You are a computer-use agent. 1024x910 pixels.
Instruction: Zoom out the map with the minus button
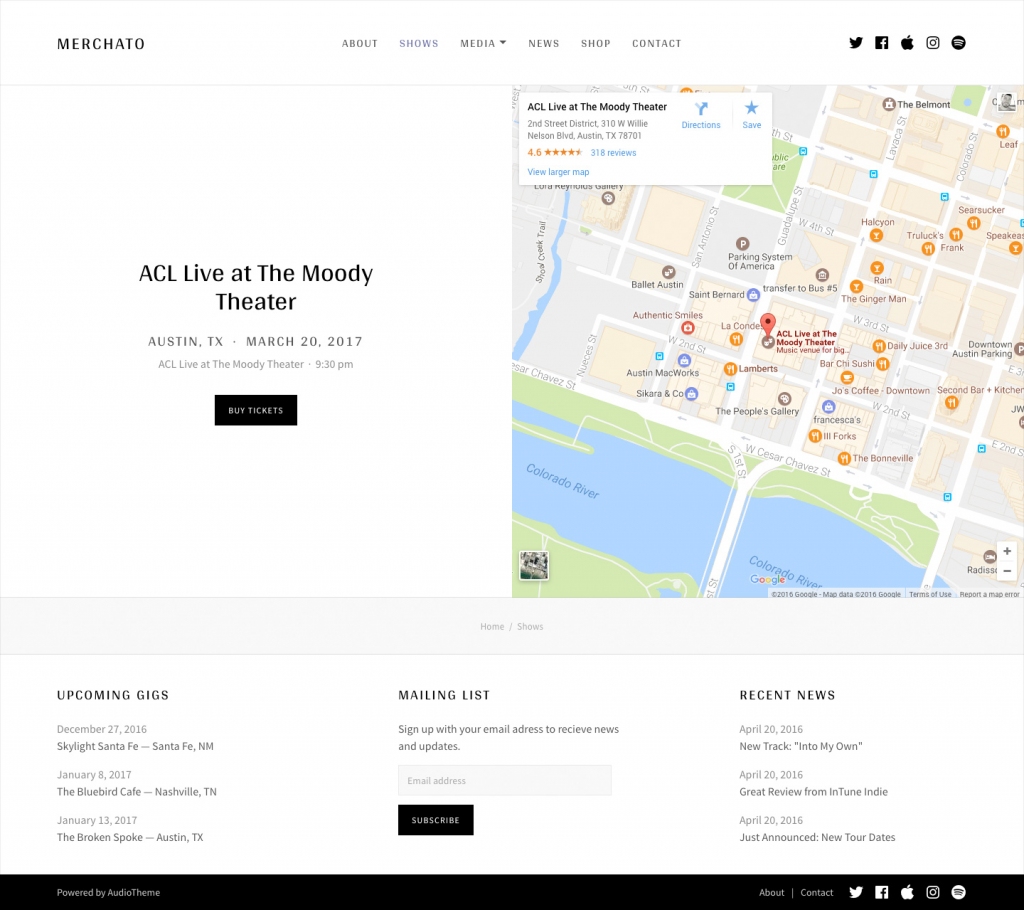(x=1007, y=571)
